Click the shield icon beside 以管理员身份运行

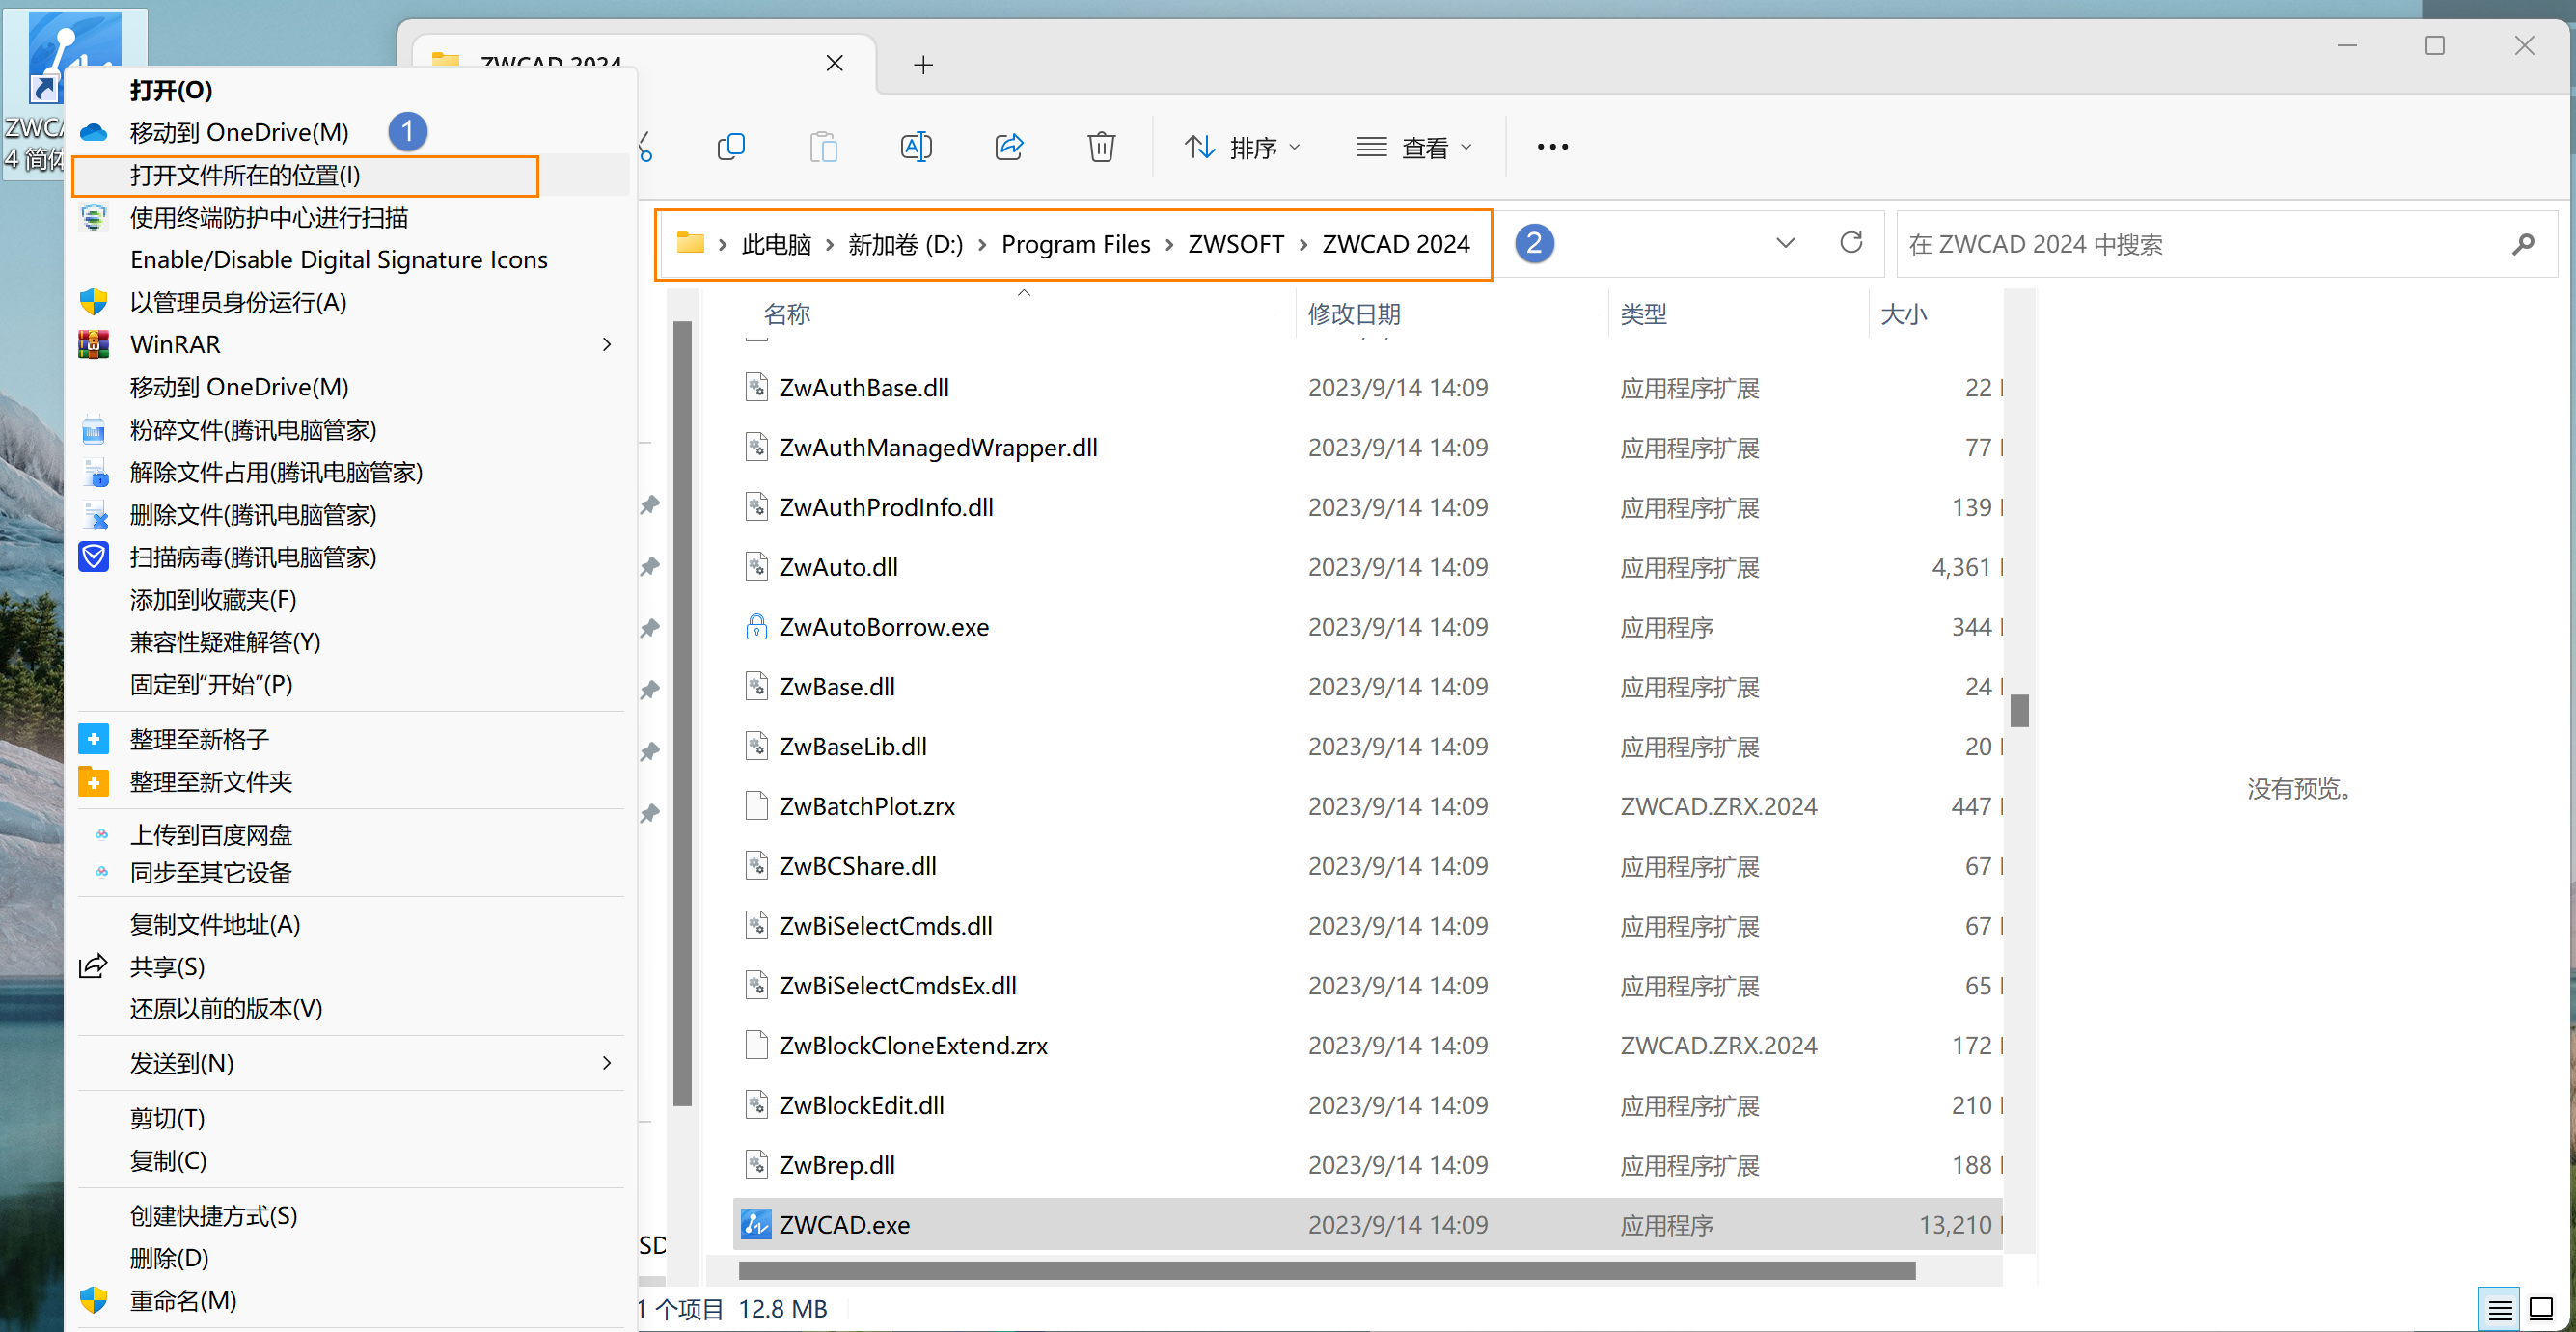point(94,302)
